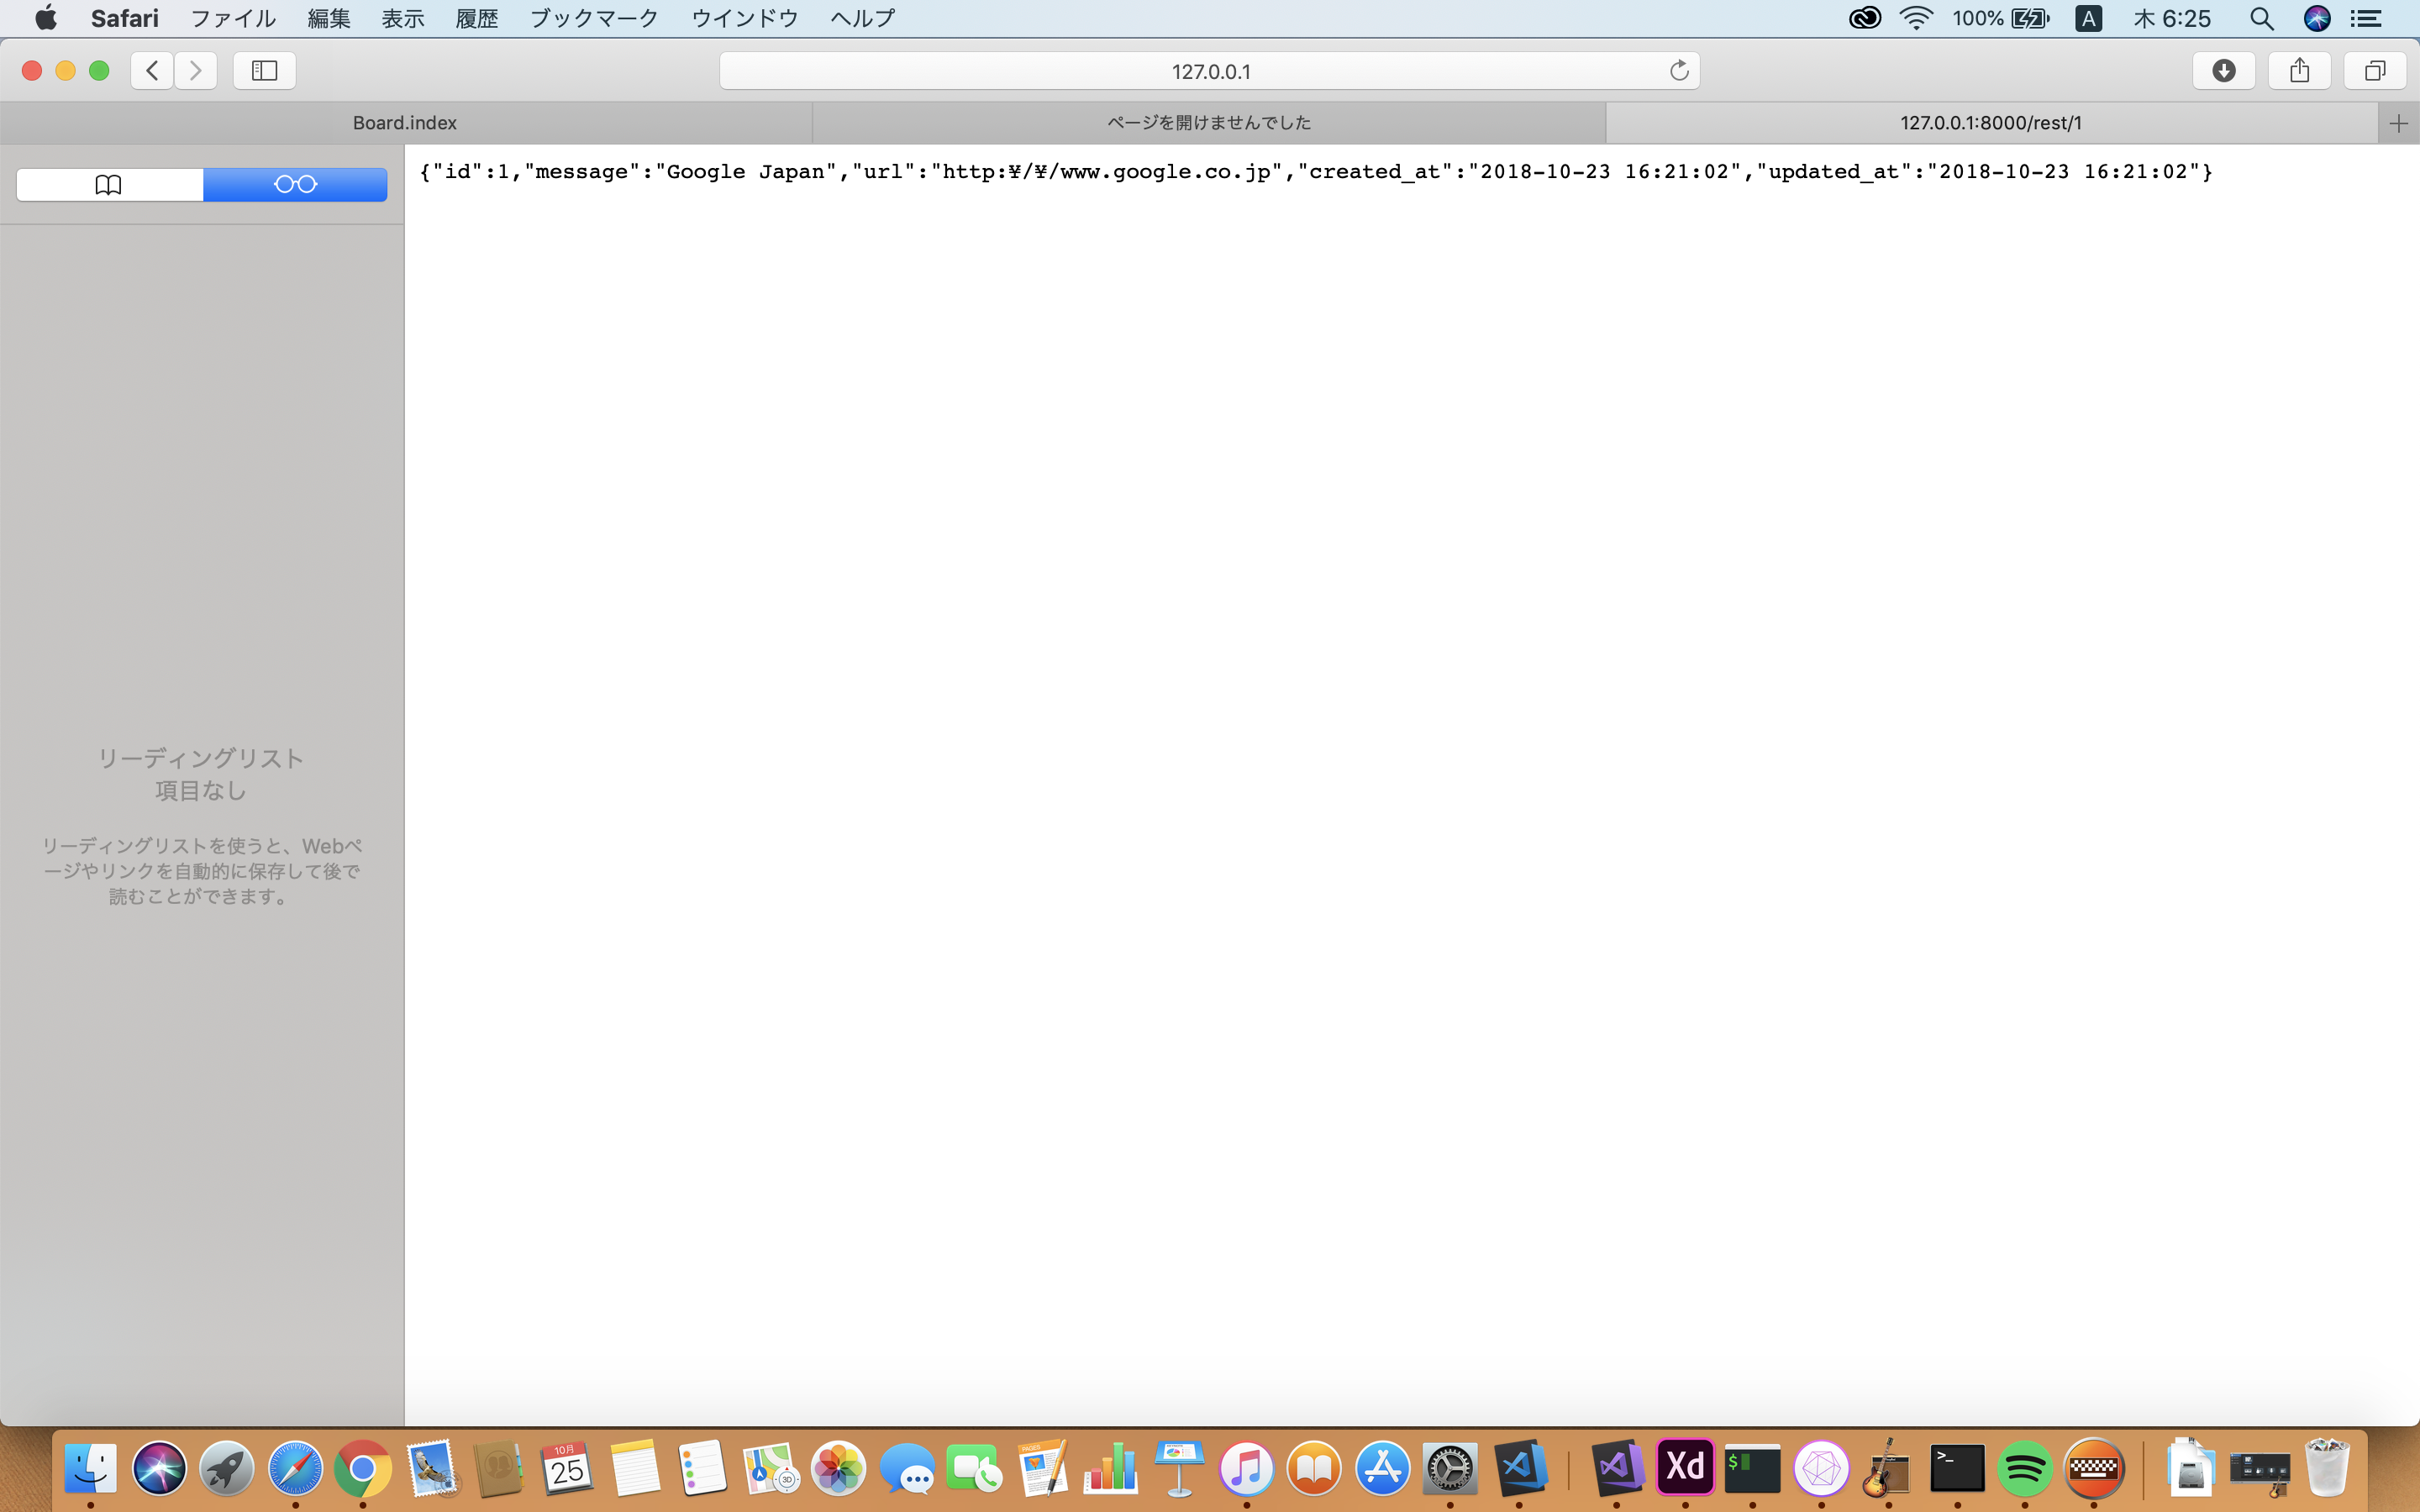Open Google Chrome from the Dock

pyautogui.click(x=363, y=1468)
